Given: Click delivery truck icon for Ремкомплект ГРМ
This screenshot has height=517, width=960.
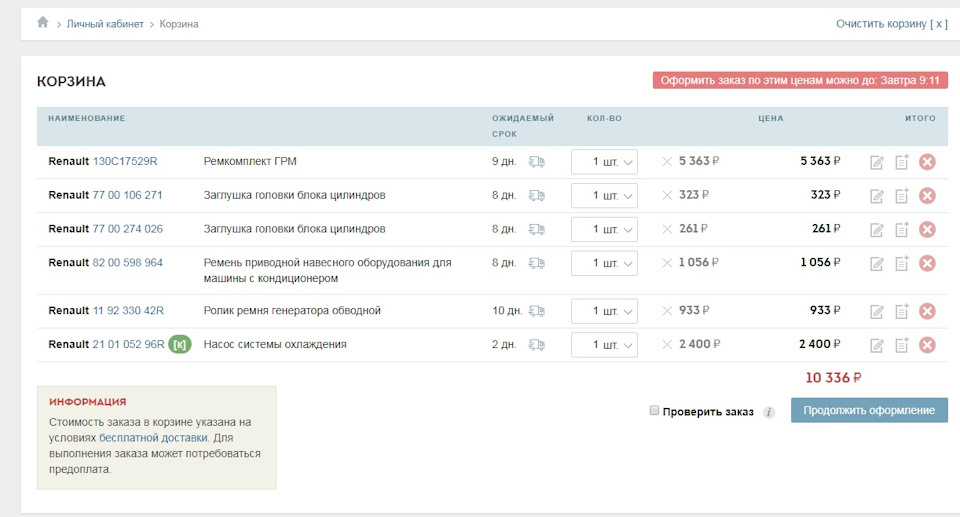Looking at the screenshot, I should click(537, 162).
